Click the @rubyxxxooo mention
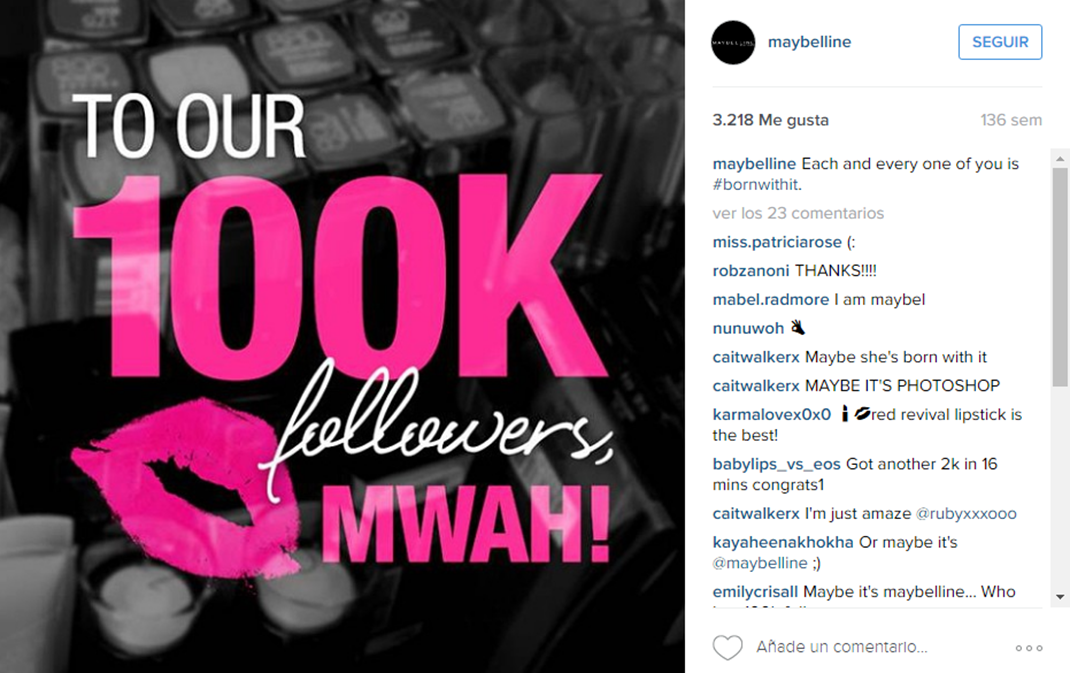Screen dimensions: 1070x673 coord(966,513)
